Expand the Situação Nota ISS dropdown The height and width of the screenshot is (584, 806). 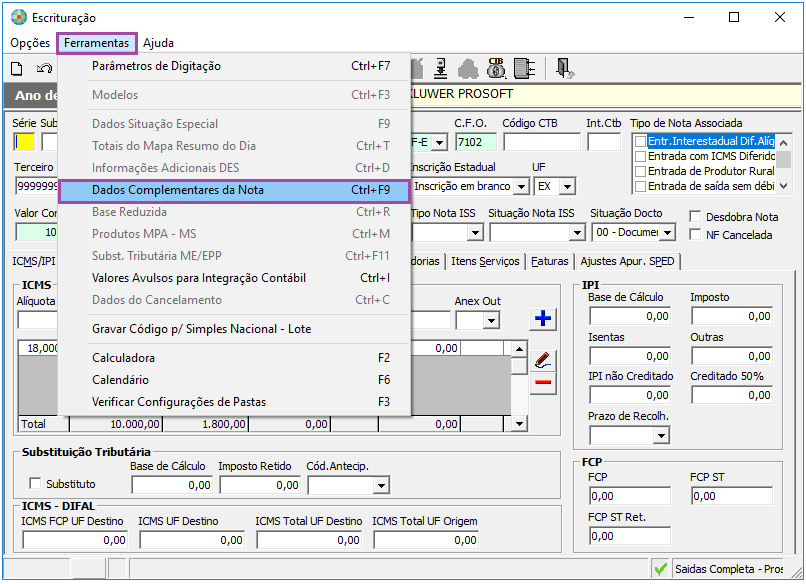pos(577,233)
